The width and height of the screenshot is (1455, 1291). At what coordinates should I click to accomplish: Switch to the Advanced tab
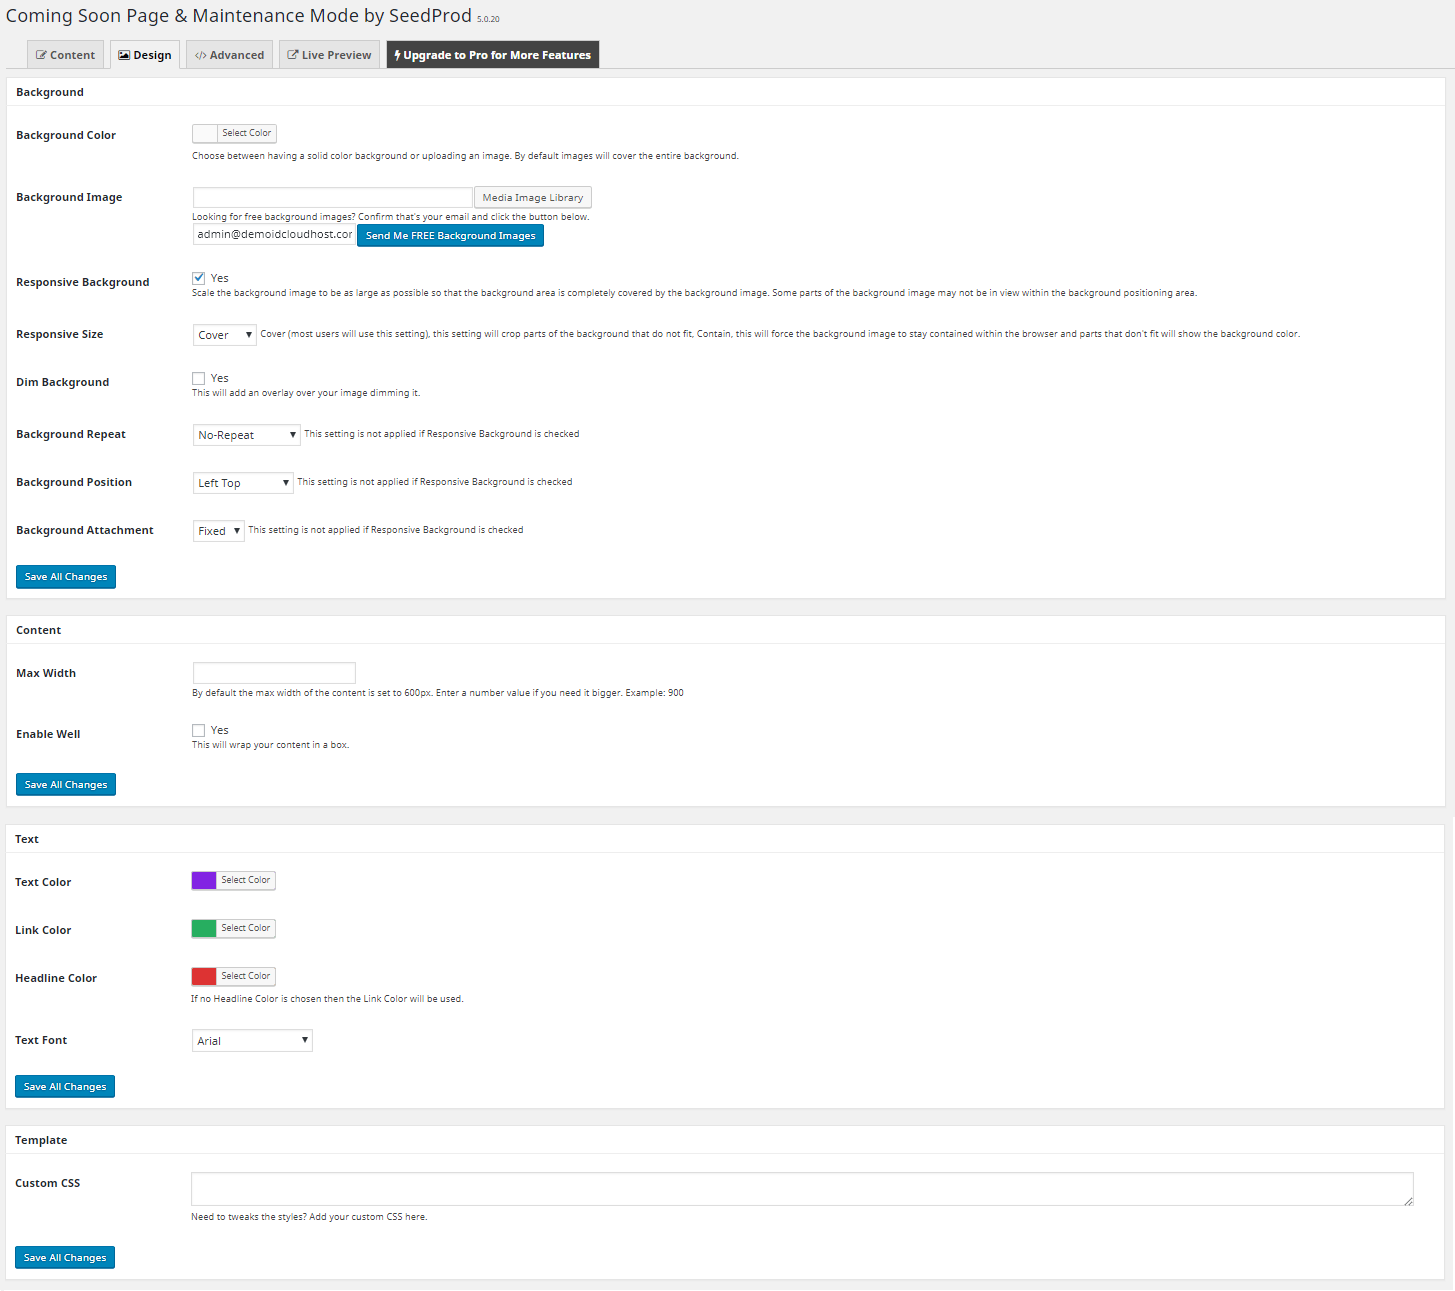[x=229, y=54]
